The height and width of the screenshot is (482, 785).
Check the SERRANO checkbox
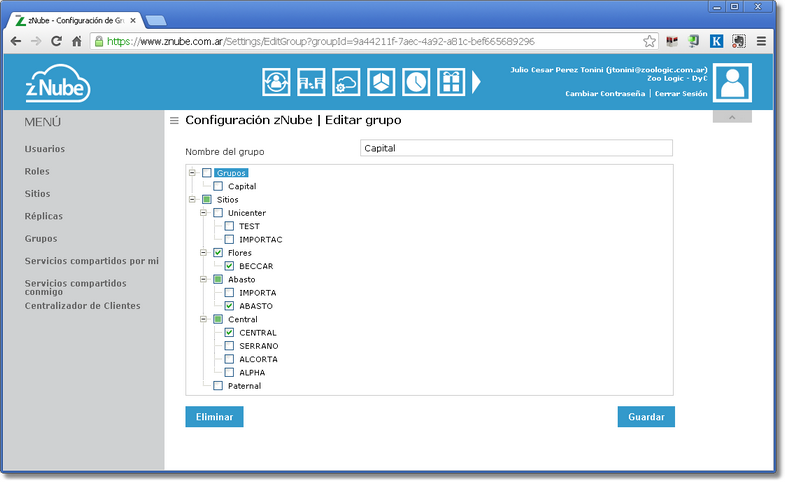230,346
